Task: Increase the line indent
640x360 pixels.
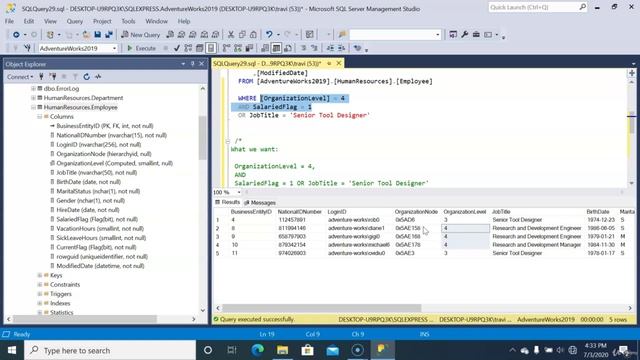Action: 341,48
